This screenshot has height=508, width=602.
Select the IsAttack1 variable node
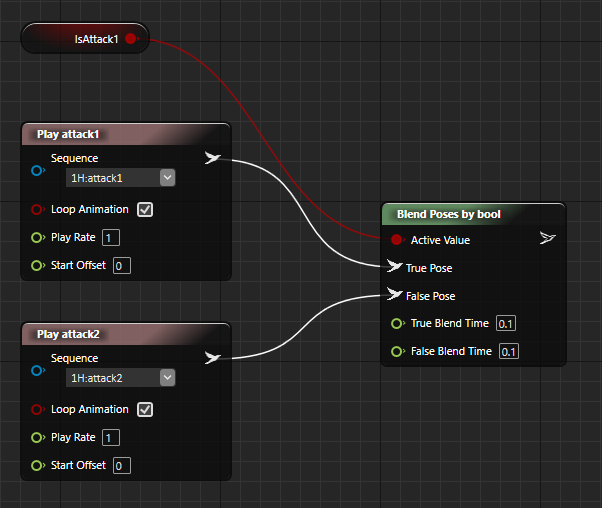pos(84,38)
